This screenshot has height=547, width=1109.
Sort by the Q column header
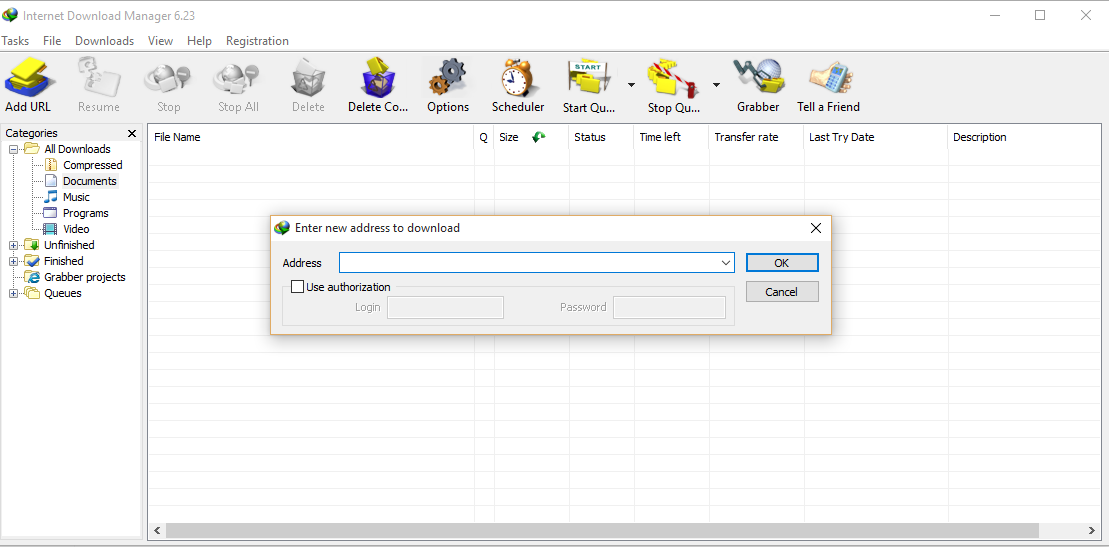point(484,137)
